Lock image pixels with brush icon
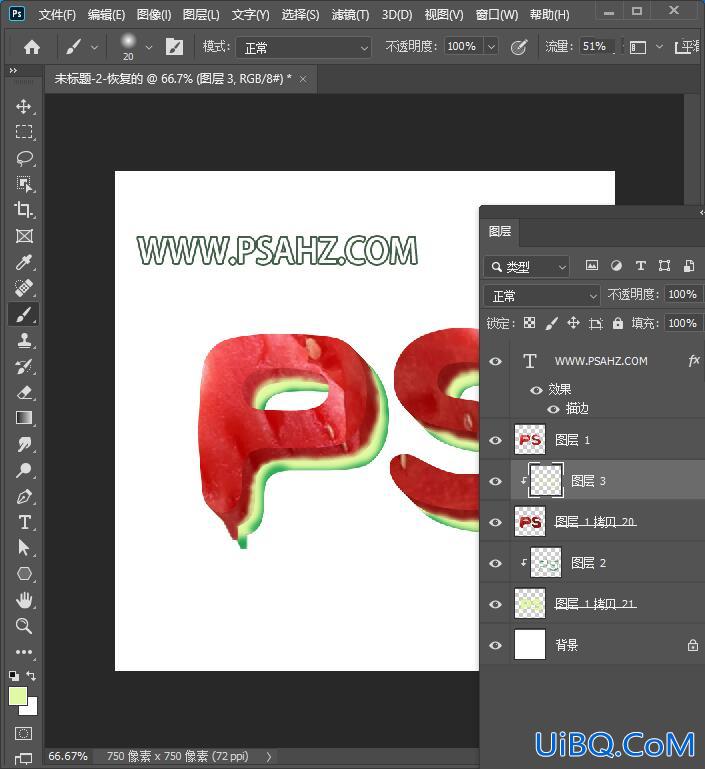The height and width of the screenshot is (769, 705). [552, 323]
